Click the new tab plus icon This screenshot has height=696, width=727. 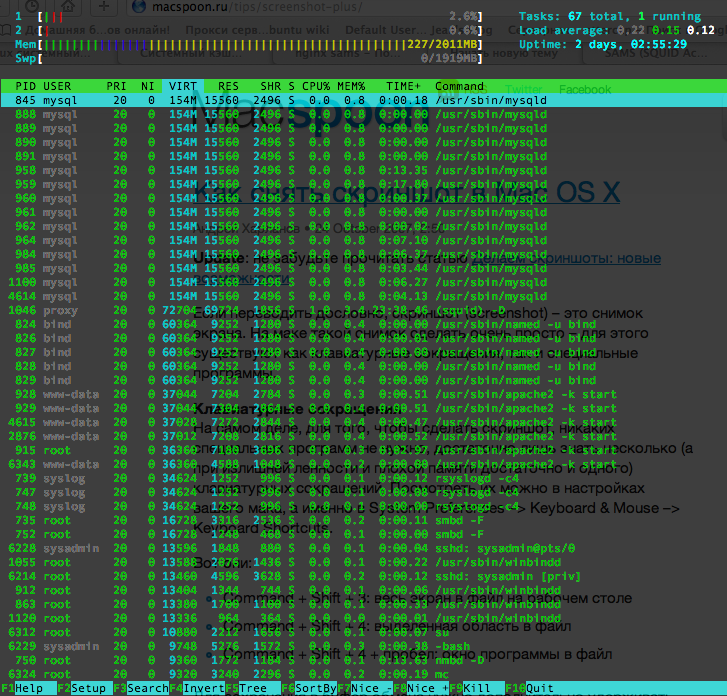(104, 6)
